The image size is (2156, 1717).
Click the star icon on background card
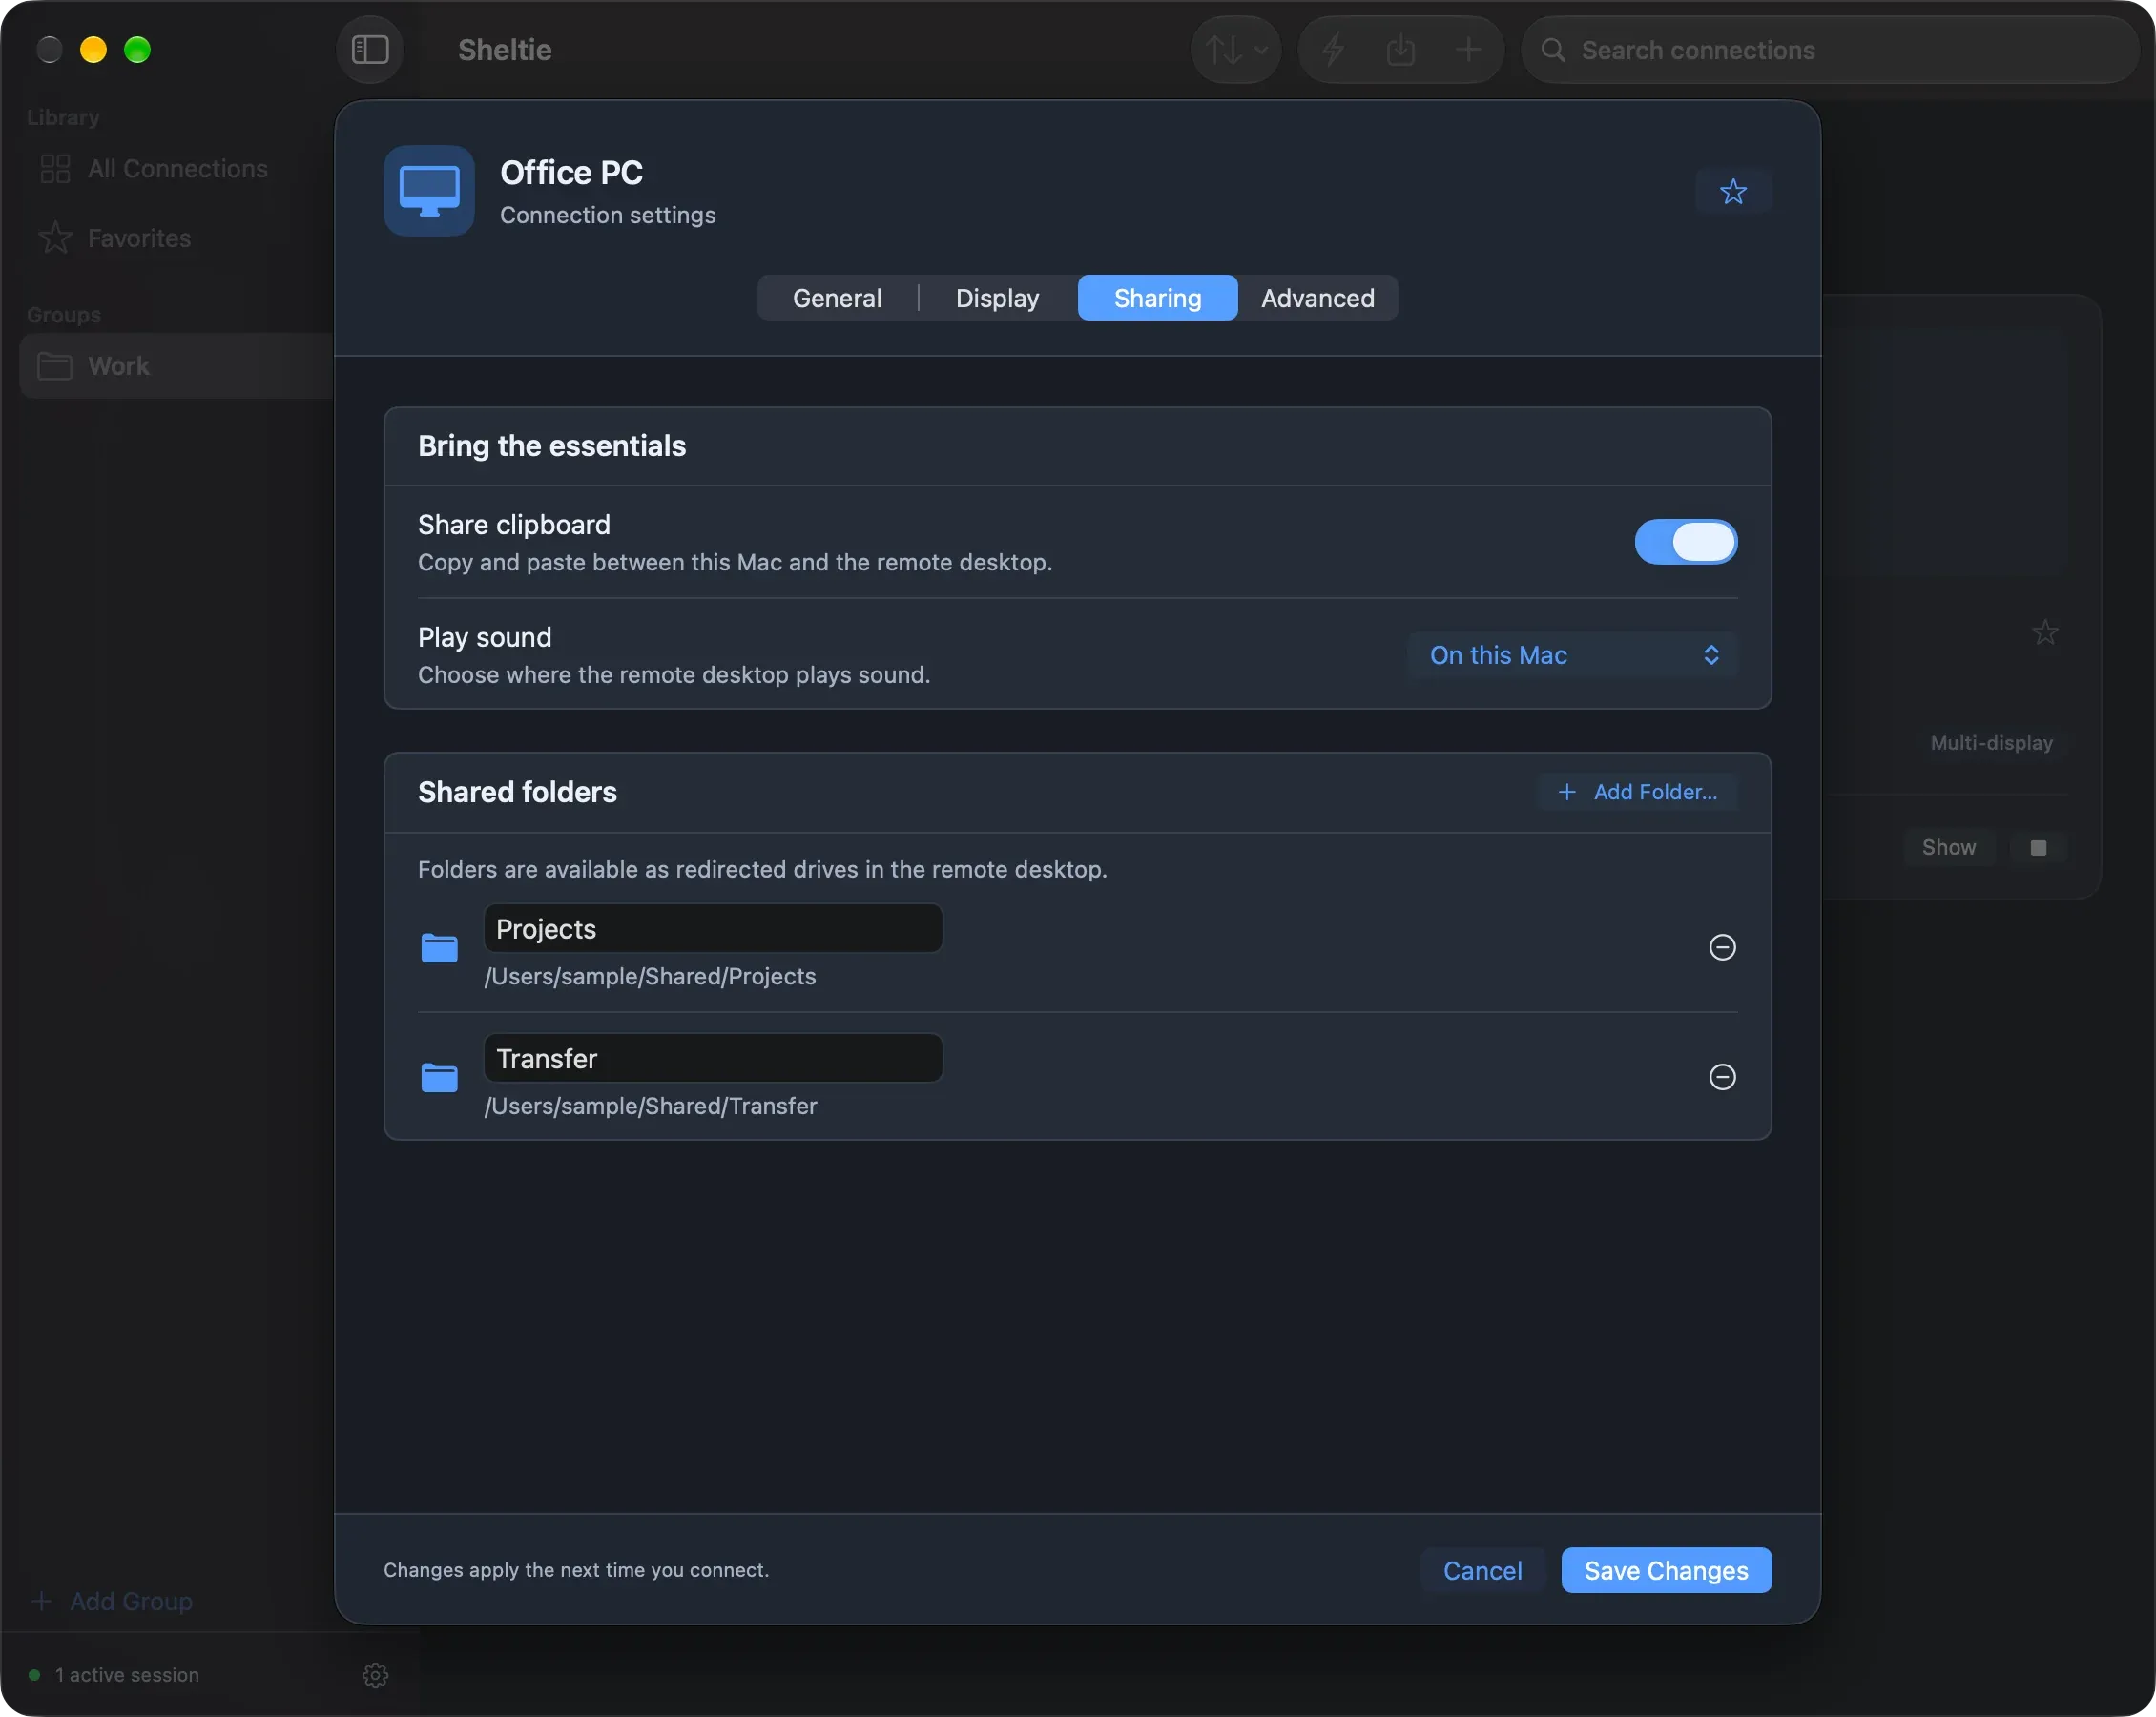click(x=2045, y=632)
